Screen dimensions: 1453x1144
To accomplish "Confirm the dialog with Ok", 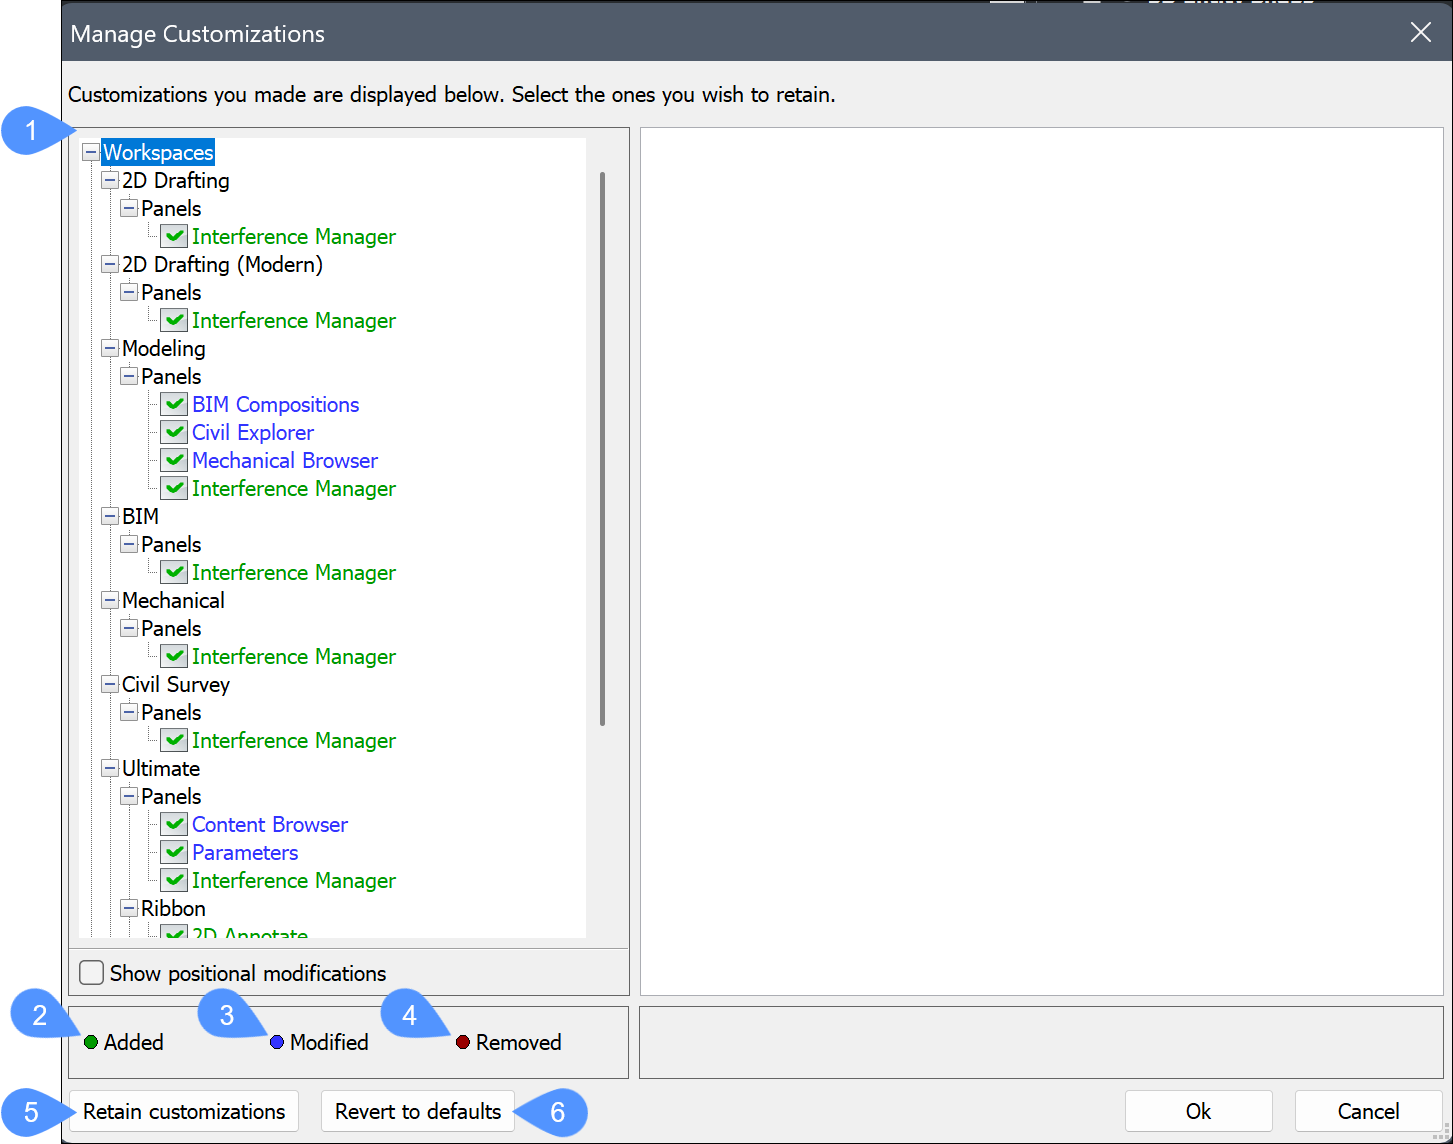I will point(1198,1111).
